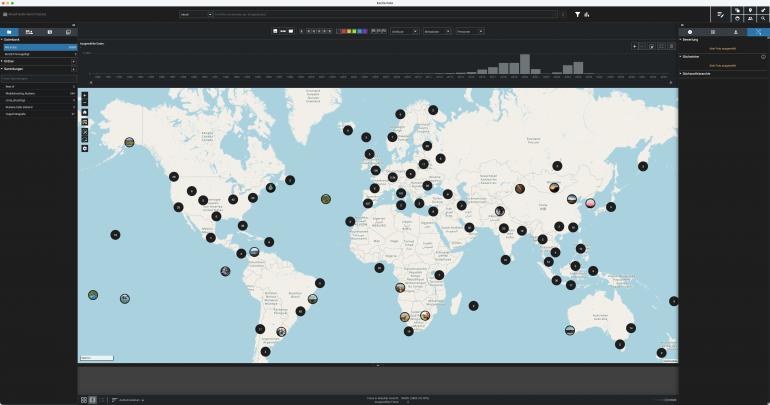Open the grid tab in right panel
The height and width of the screenshot is (405, 770).
[x=713, y=32]
